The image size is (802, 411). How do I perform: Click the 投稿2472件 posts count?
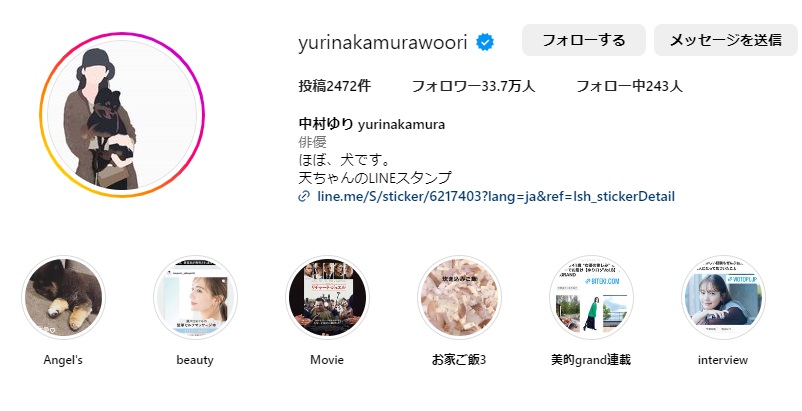(335, 86)
